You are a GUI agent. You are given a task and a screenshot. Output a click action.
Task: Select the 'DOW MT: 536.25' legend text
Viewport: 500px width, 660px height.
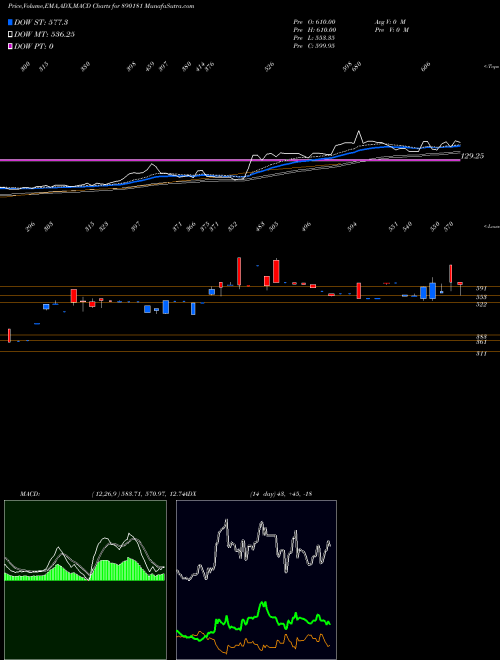[x=44, y=34]
